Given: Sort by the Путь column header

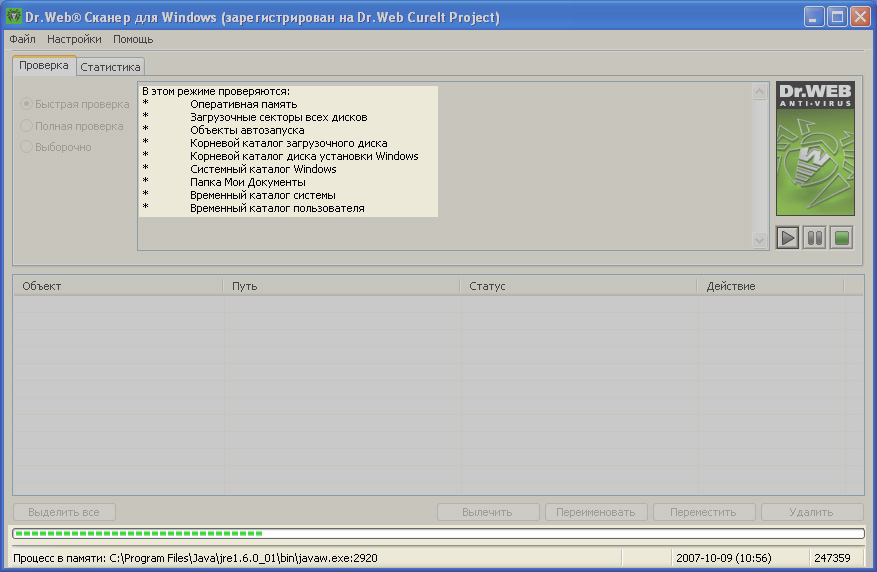Looking at the screenshot, I should click(341, 286).
